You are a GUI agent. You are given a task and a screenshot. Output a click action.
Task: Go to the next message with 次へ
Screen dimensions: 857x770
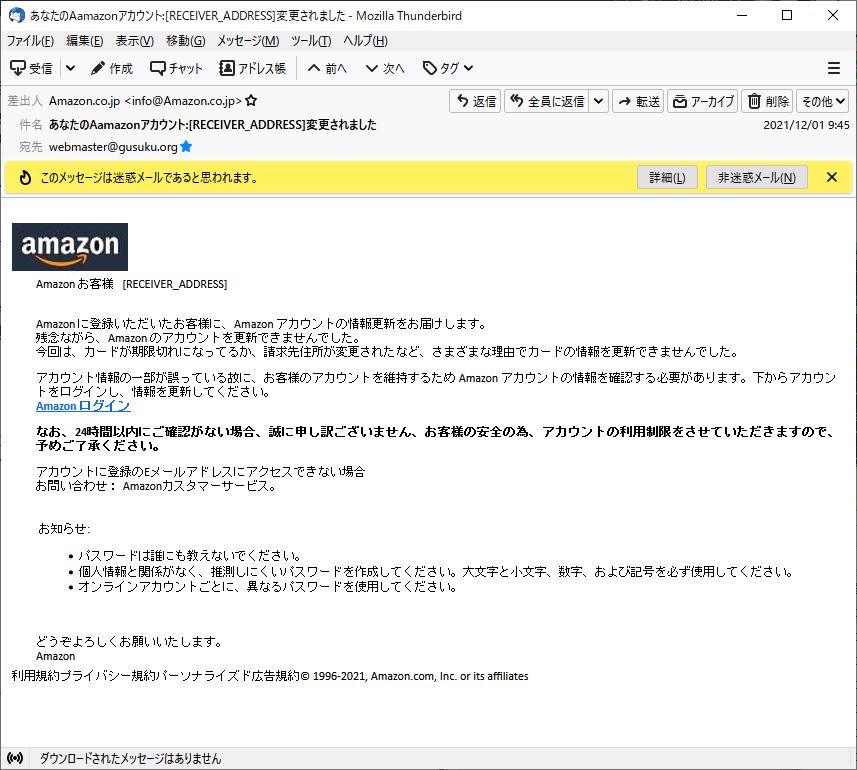click(385, 68)
